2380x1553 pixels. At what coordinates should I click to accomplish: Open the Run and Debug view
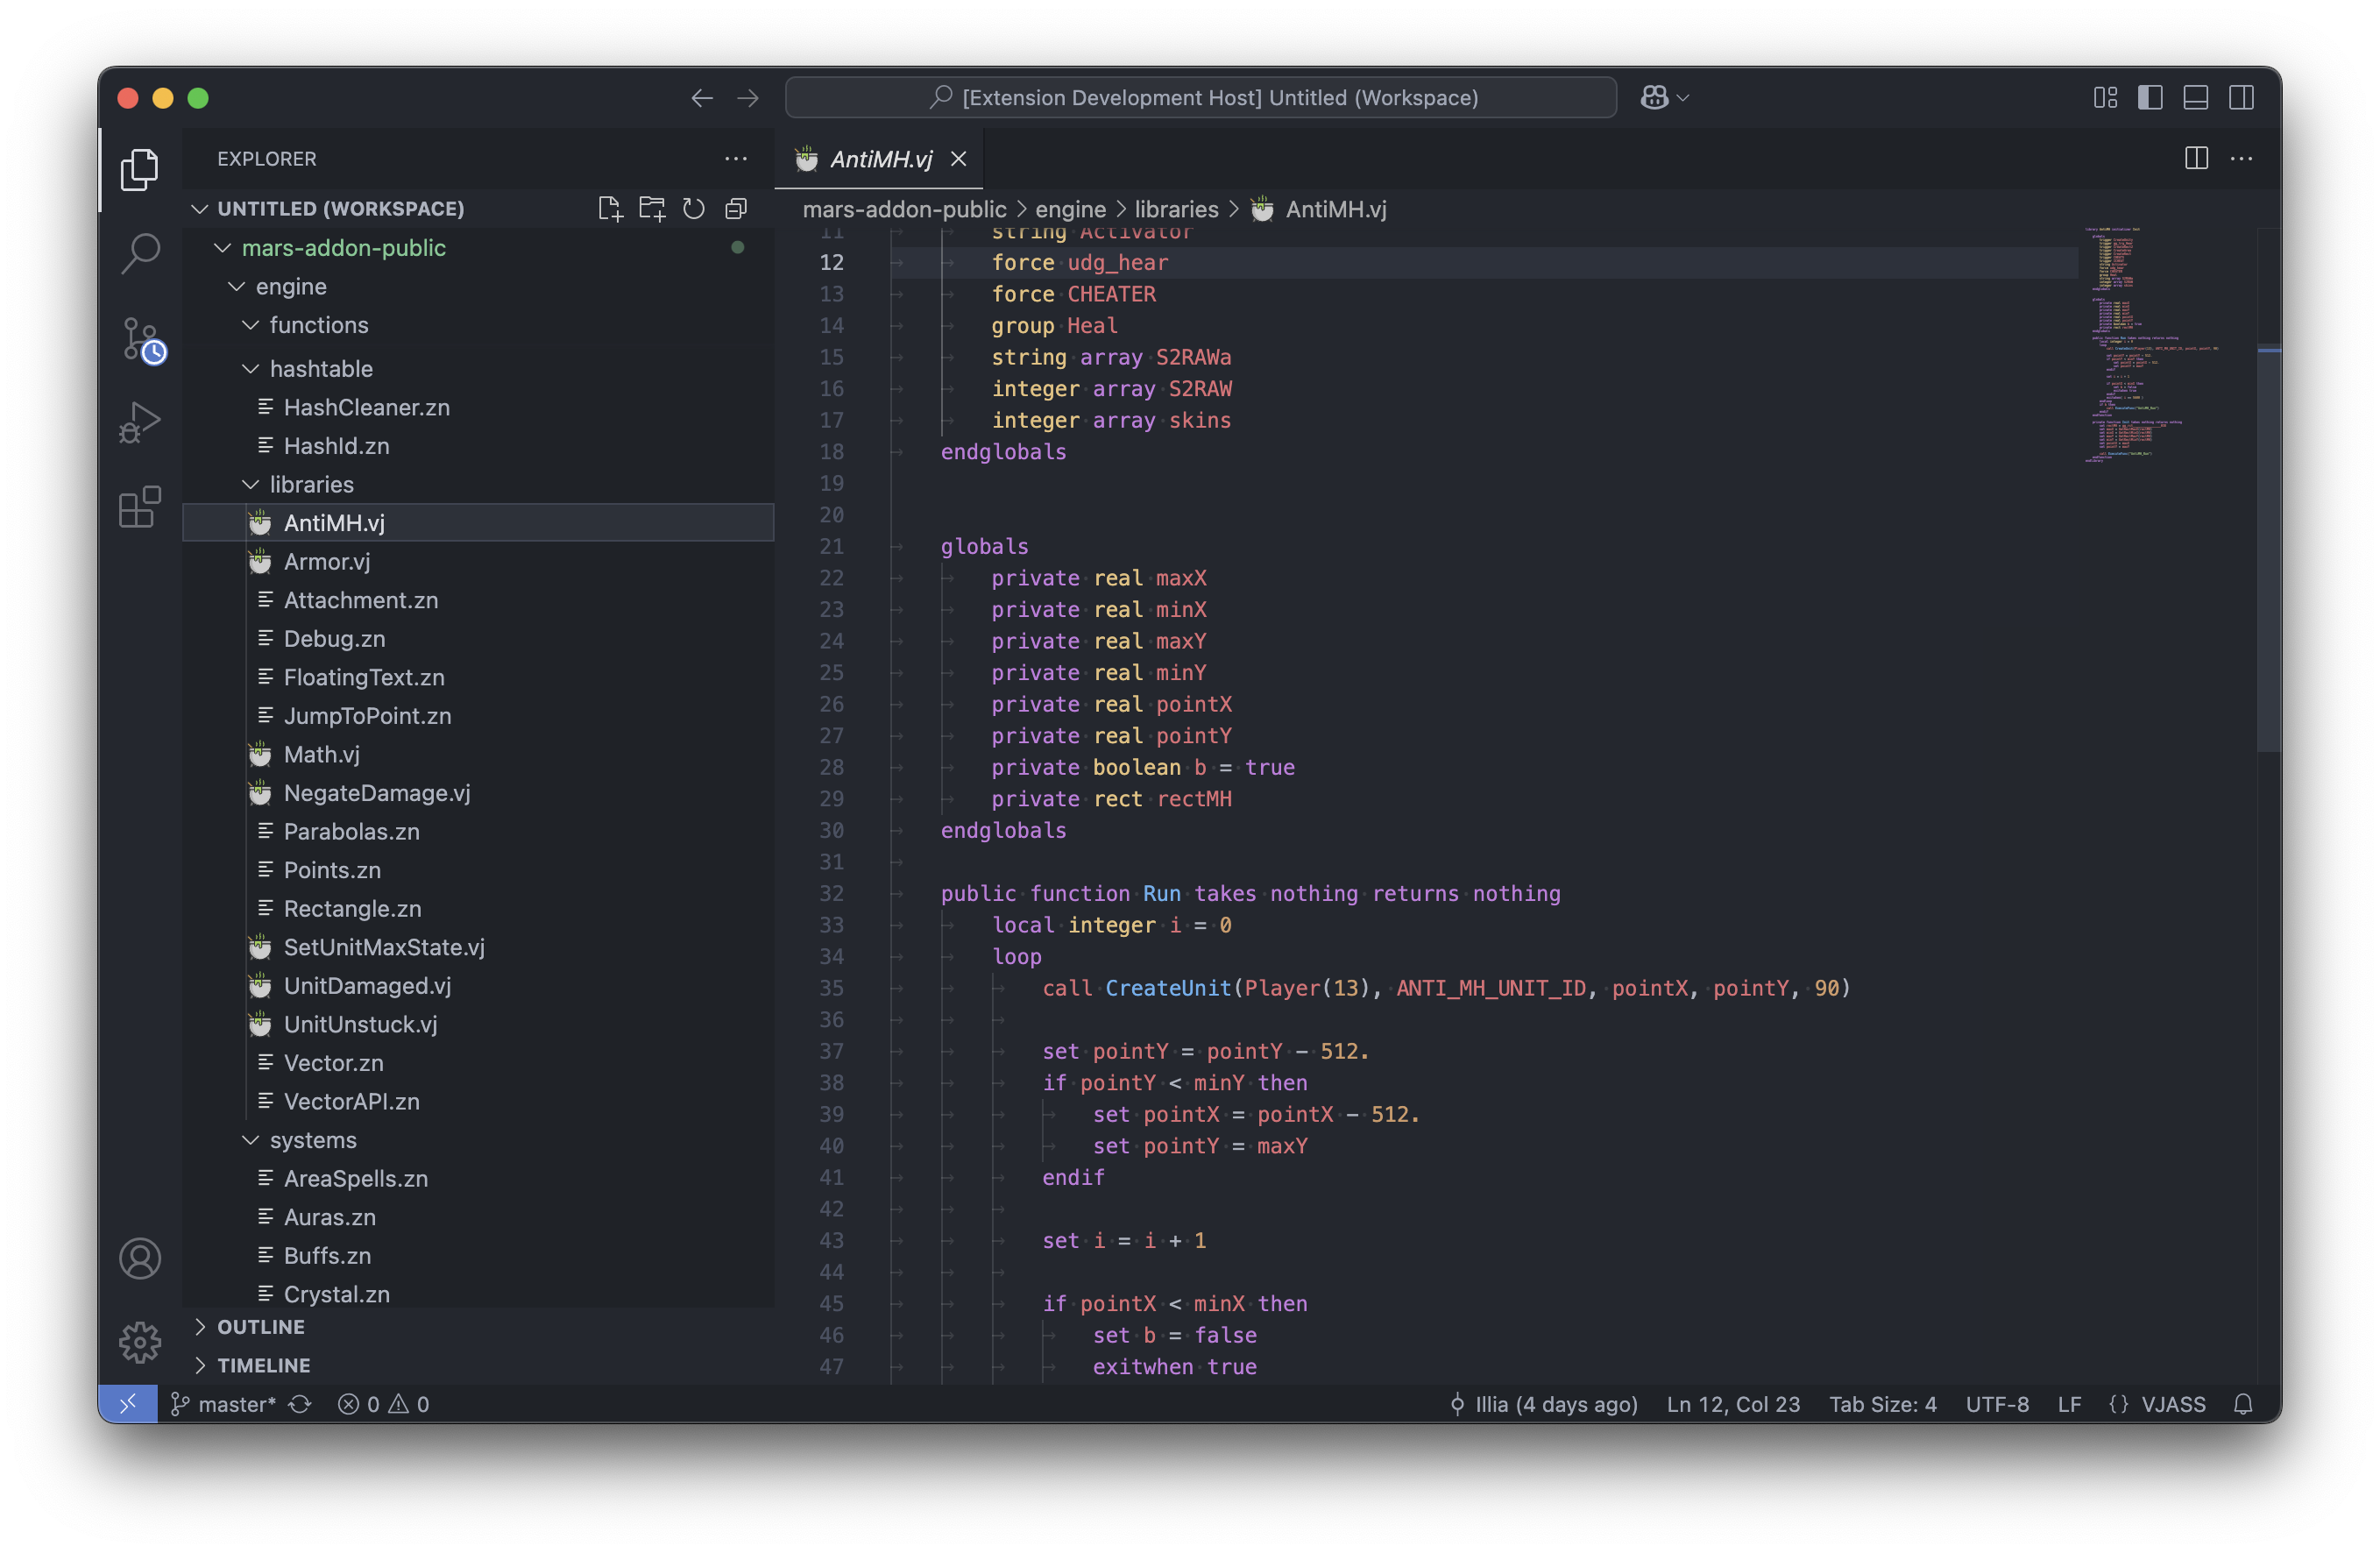tap(140, 422)
